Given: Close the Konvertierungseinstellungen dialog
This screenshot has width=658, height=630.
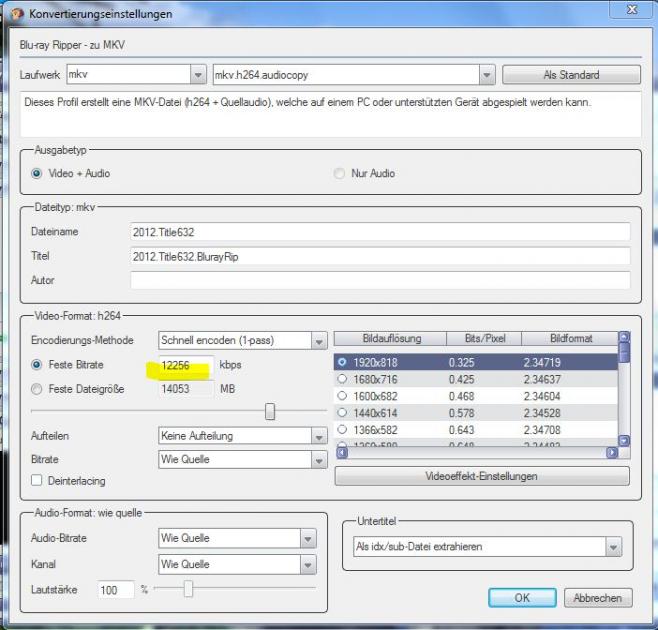Looking at the screenshot, I should tap(632, 10).
